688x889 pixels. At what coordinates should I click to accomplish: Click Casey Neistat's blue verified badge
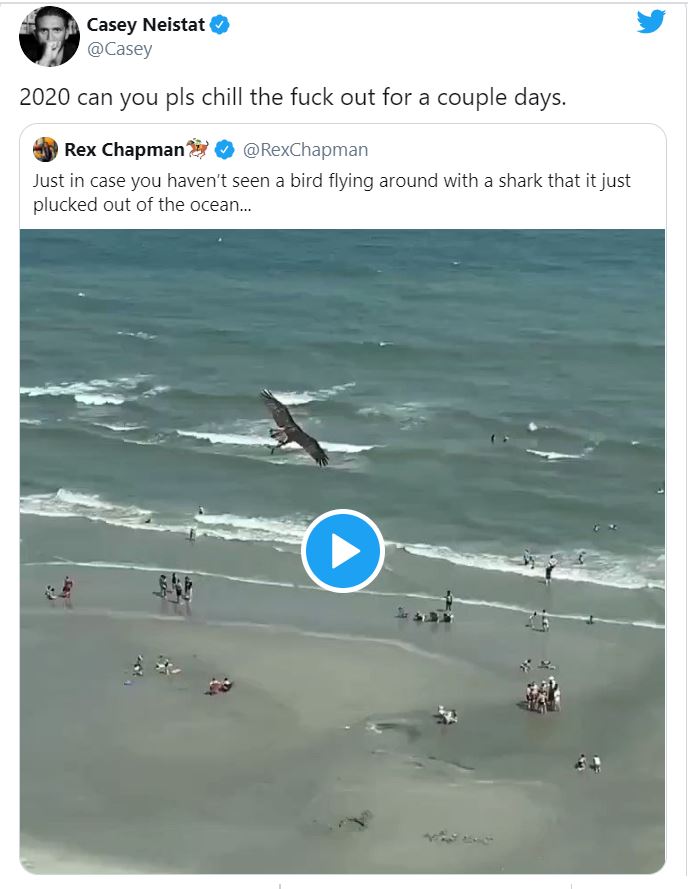tap(219, 25)
